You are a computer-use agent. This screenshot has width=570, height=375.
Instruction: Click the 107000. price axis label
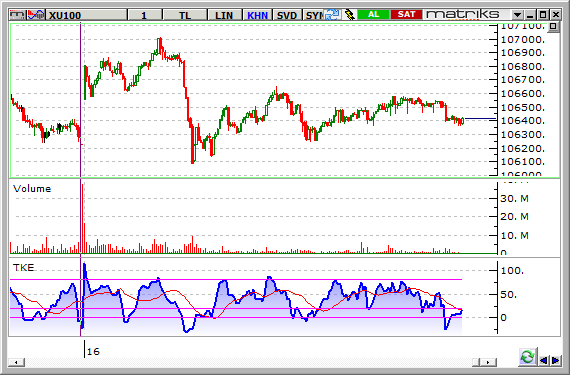[x=523, y=40]
